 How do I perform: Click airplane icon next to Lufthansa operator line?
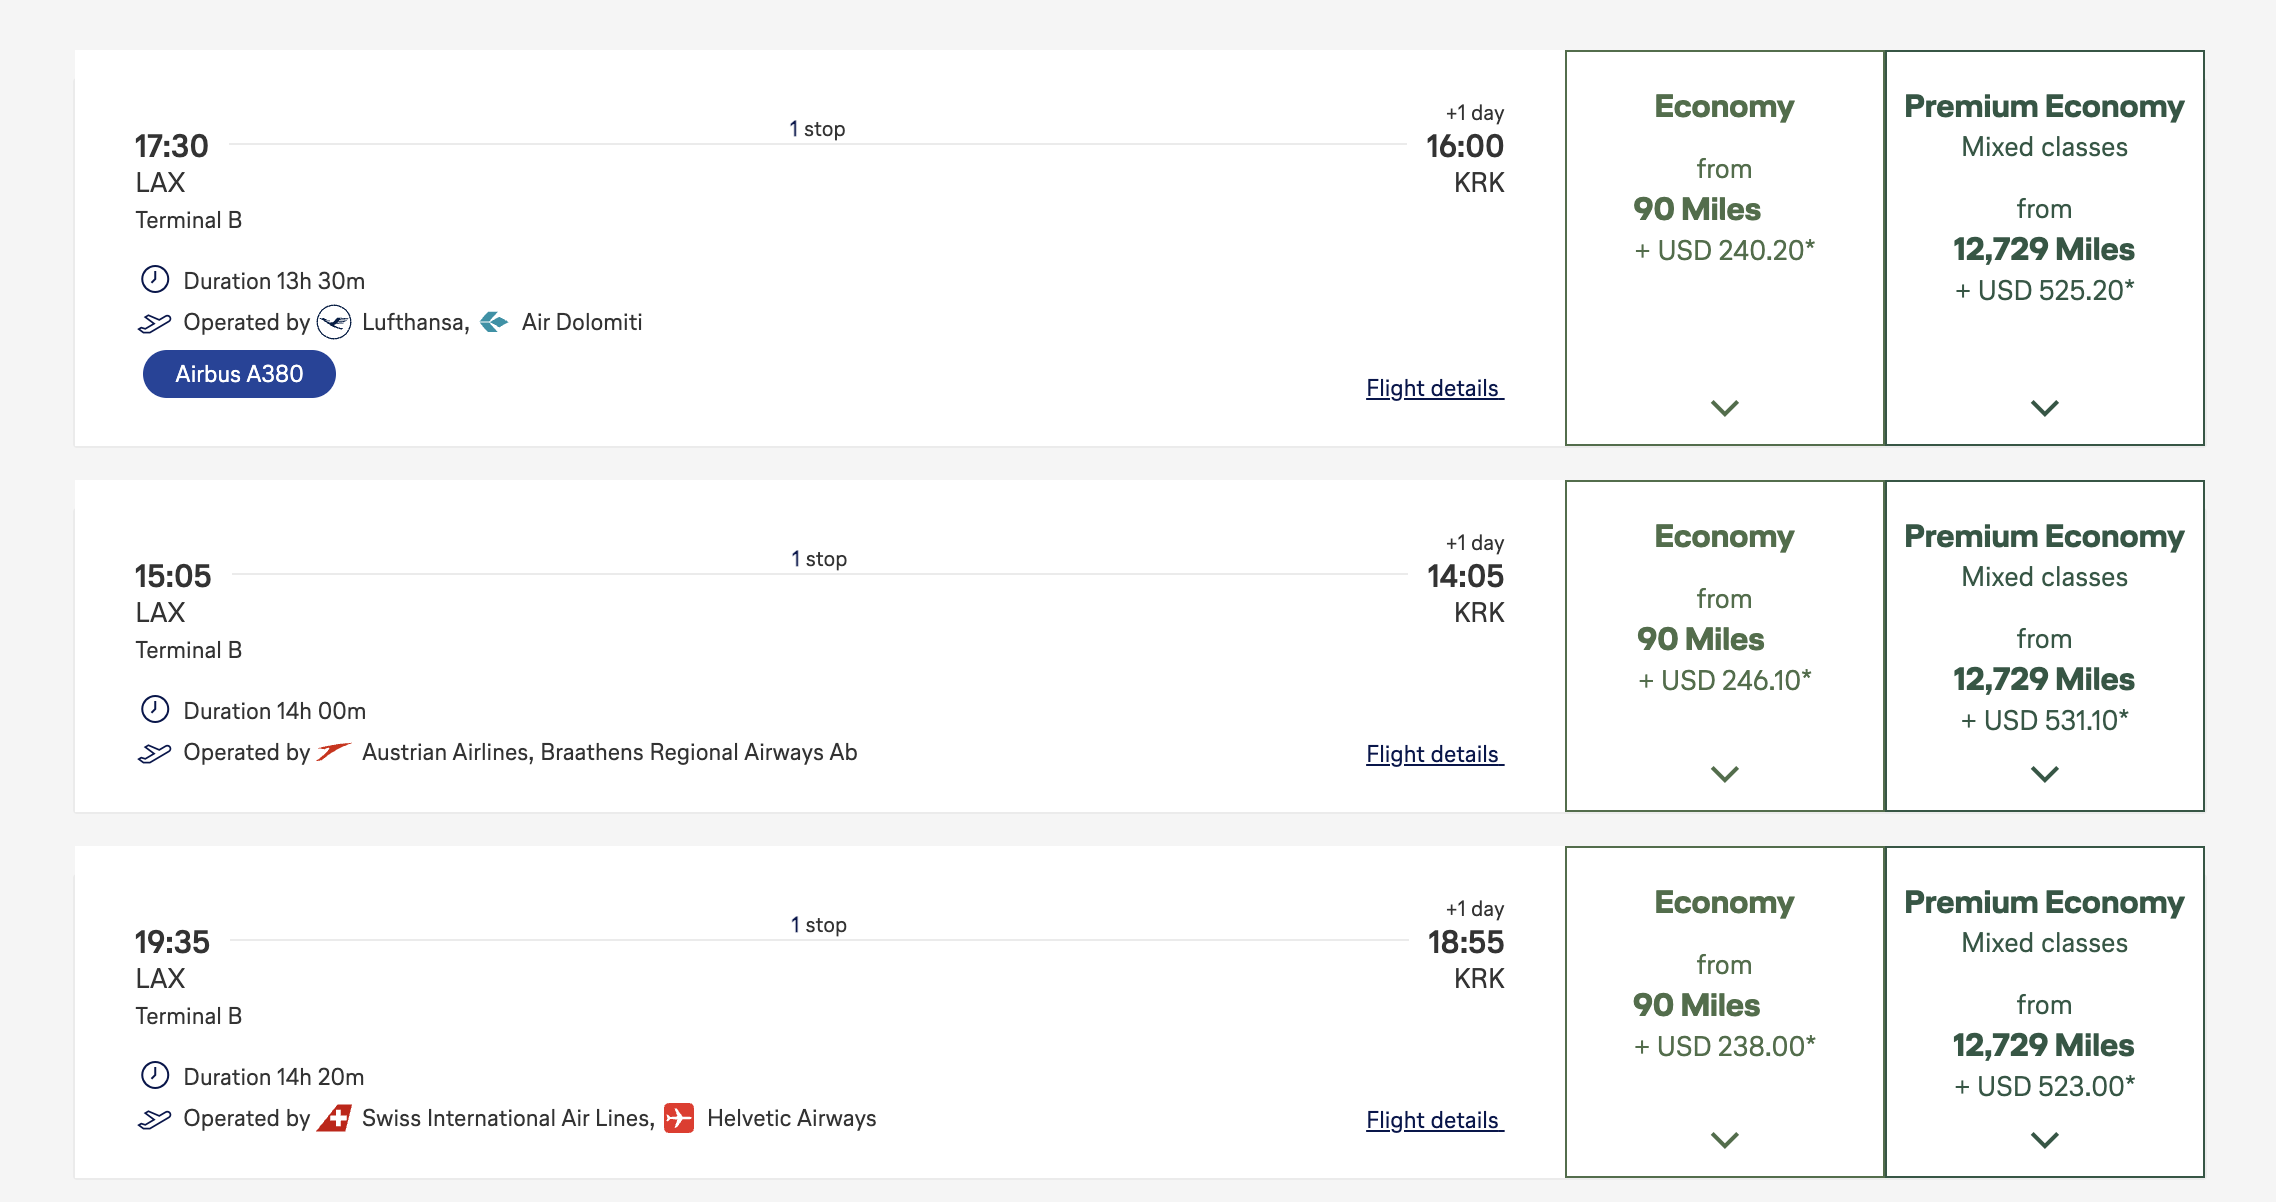click(x=154, y=323)
